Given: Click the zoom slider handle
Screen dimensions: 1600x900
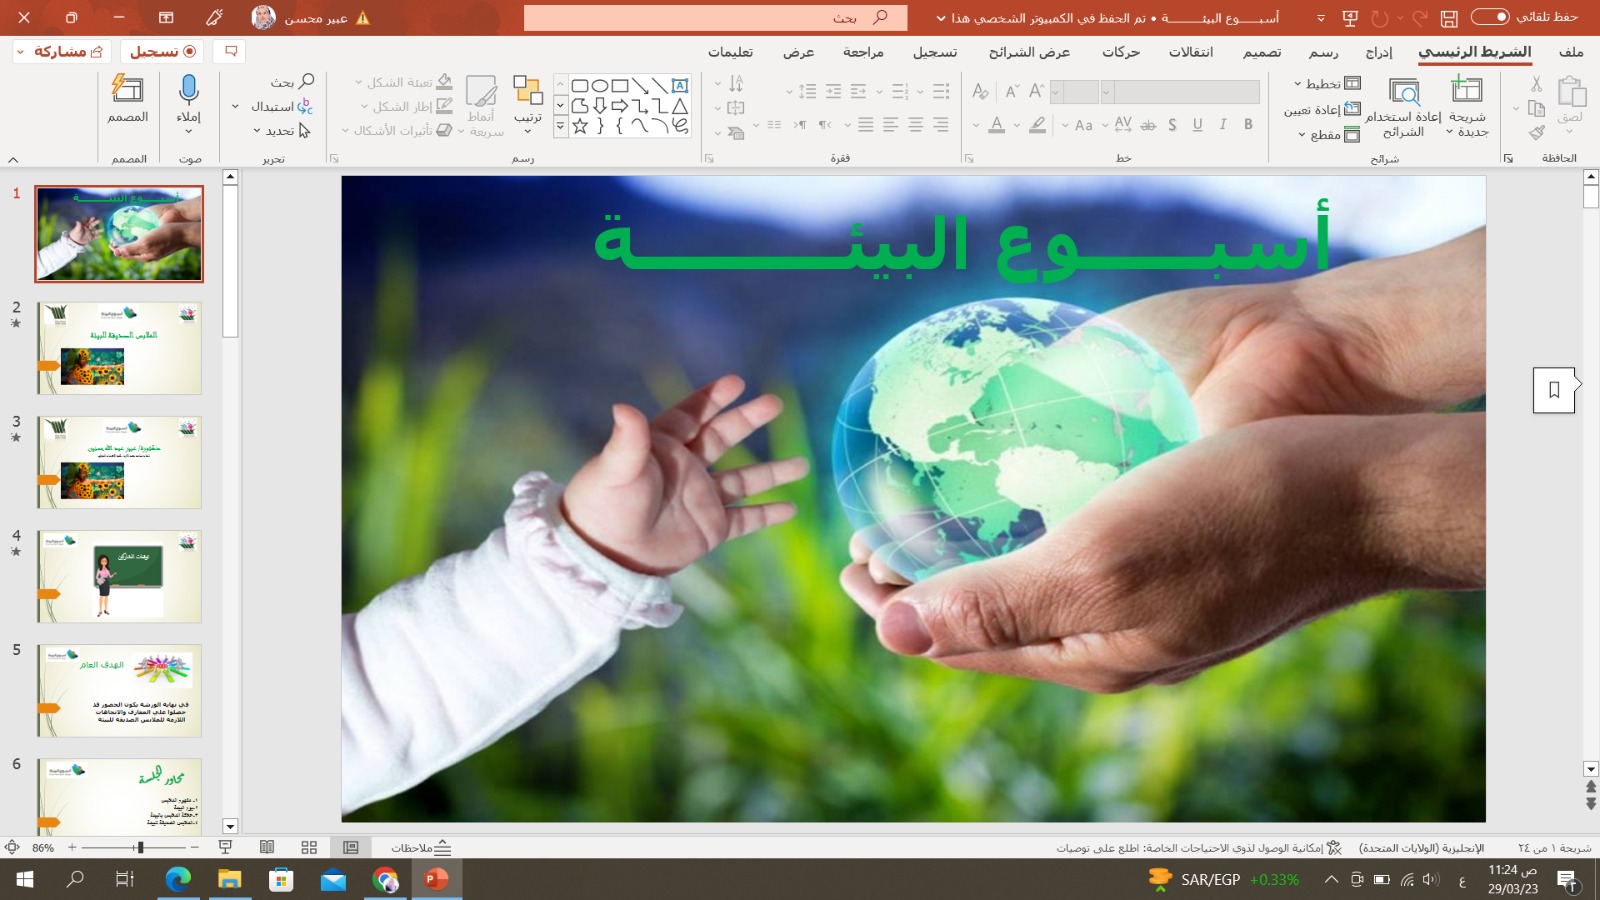Looking at the screenshot, I should (x=140, y=847).
